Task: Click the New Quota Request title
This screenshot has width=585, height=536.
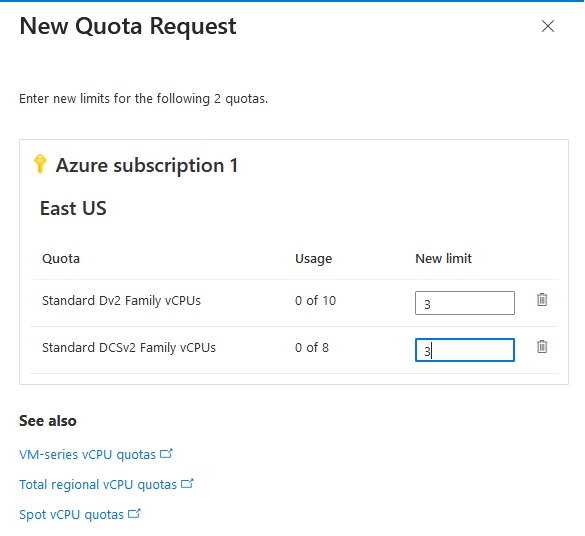Action: point(128,27)
